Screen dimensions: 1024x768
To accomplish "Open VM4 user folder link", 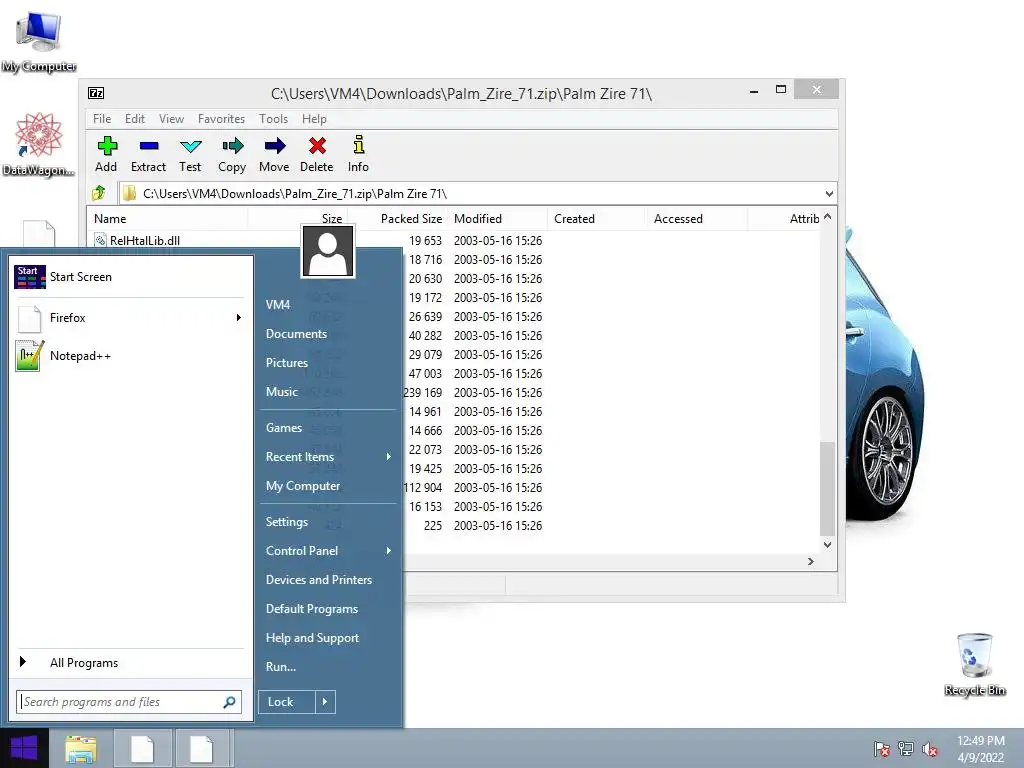I will tap(278, 305).
